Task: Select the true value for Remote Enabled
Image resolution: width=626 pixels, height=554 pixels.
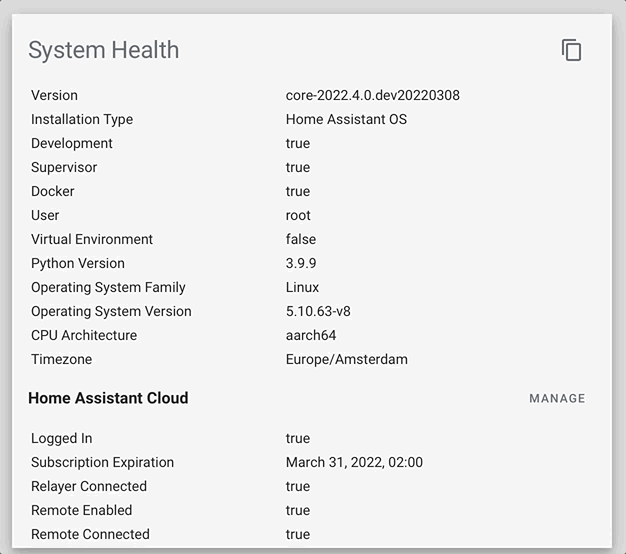Action: tap(298, 510)
